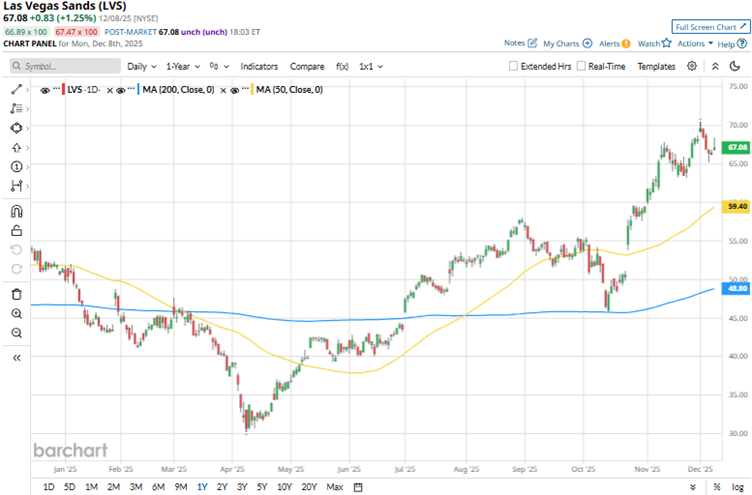Zoom in using the magnifier plus icon

[x=16, y=313]
